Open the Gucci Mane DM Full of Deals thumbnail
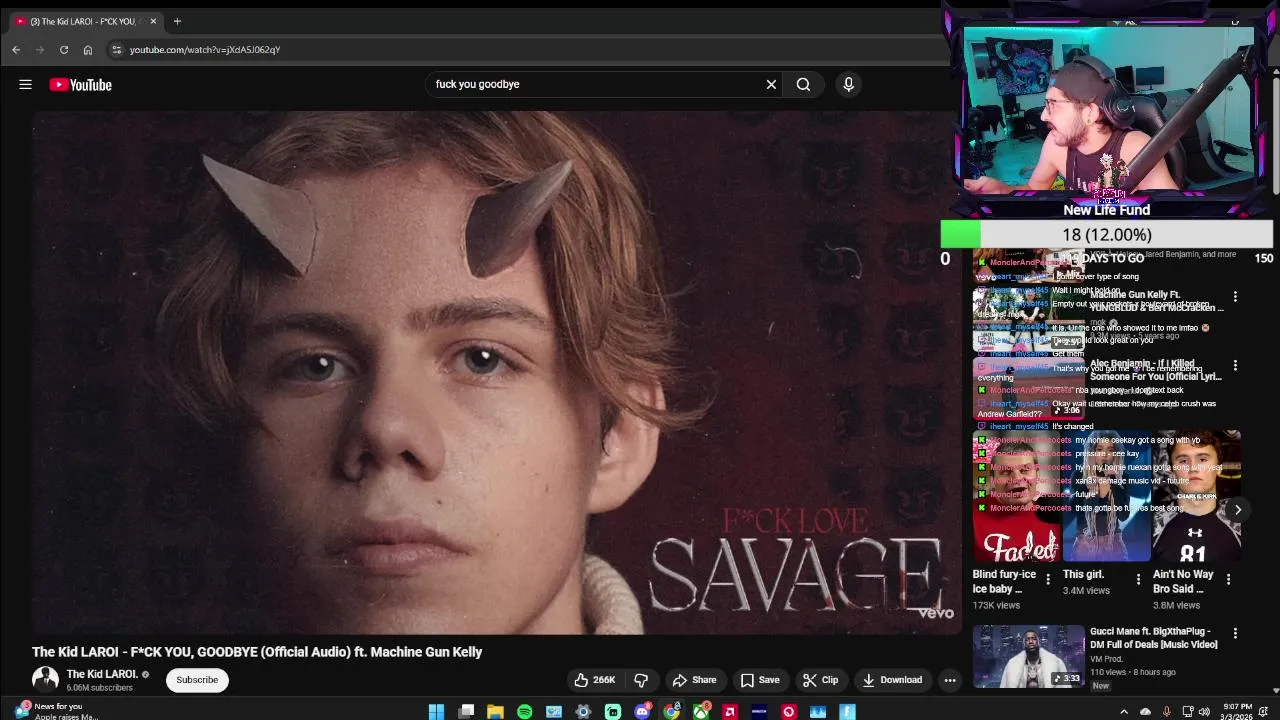The height and width of the screenshot is (720, 1280). [1029, 657]
